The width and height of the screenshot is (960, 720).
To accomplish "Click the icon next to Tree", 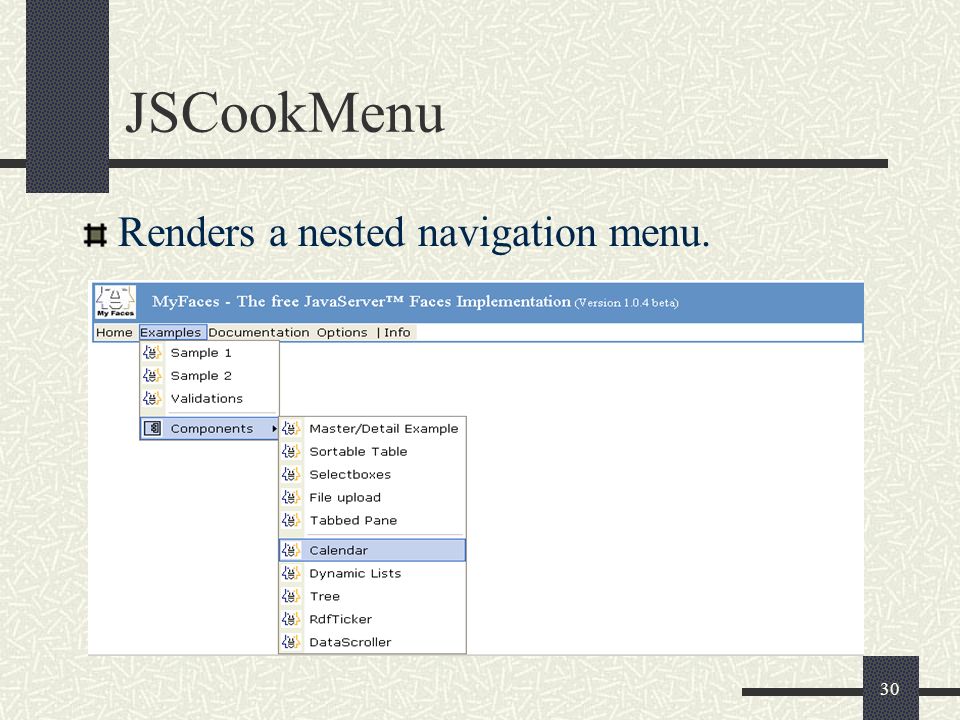I will 291,596.
